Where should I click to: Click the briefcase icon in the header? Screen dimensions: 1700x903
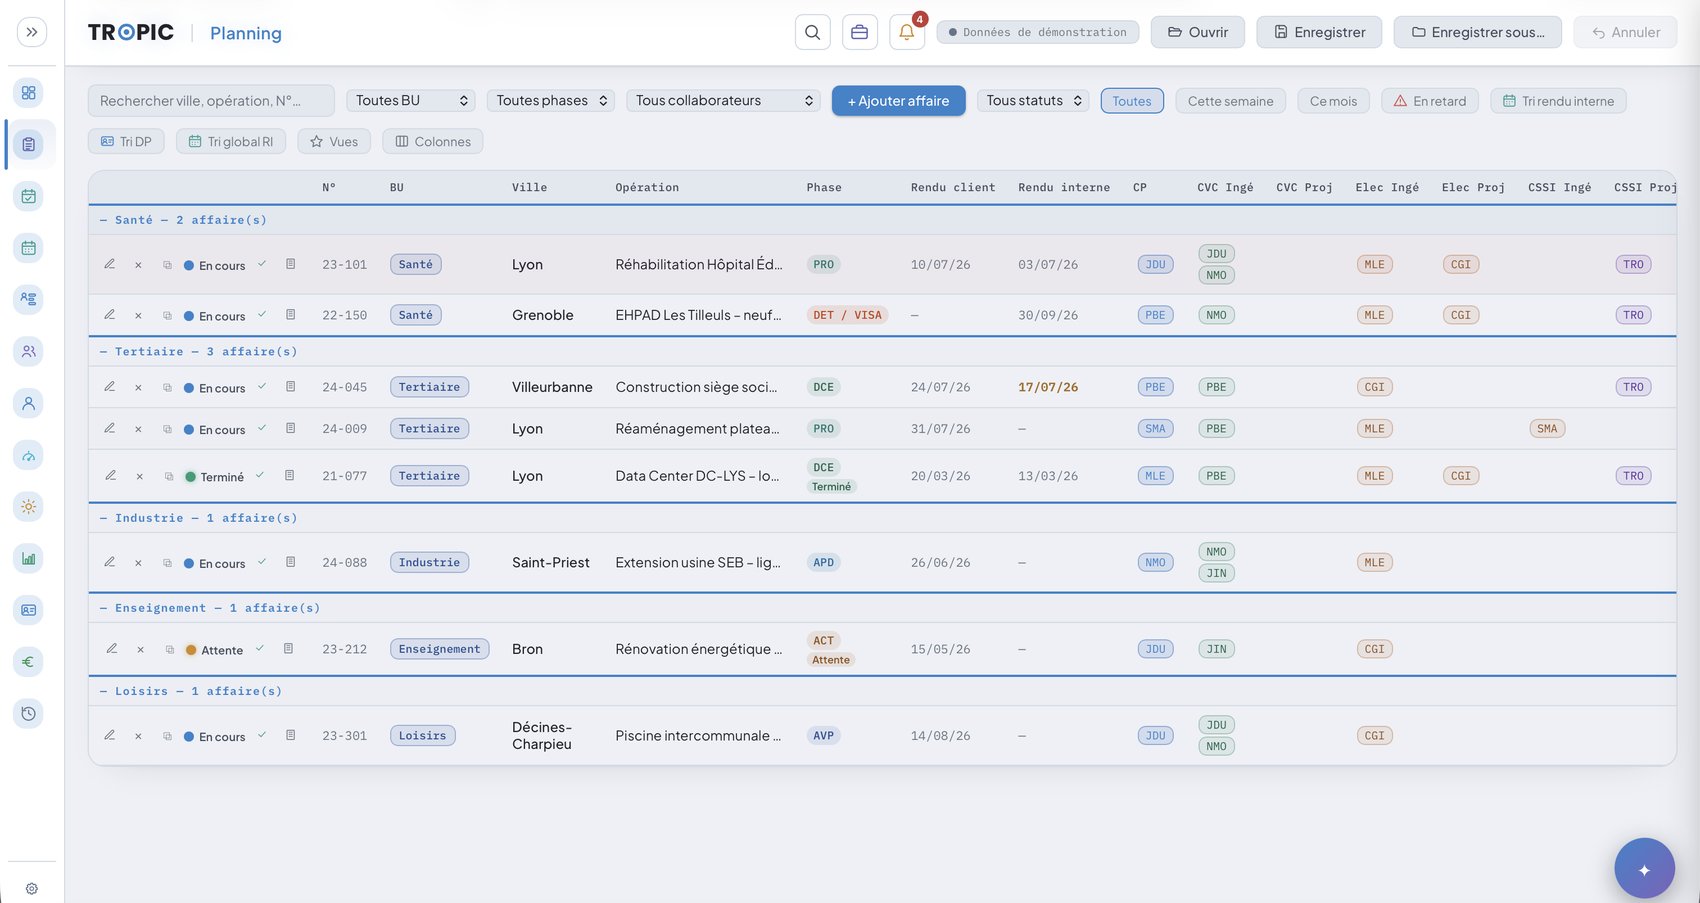tap(860, 32)
